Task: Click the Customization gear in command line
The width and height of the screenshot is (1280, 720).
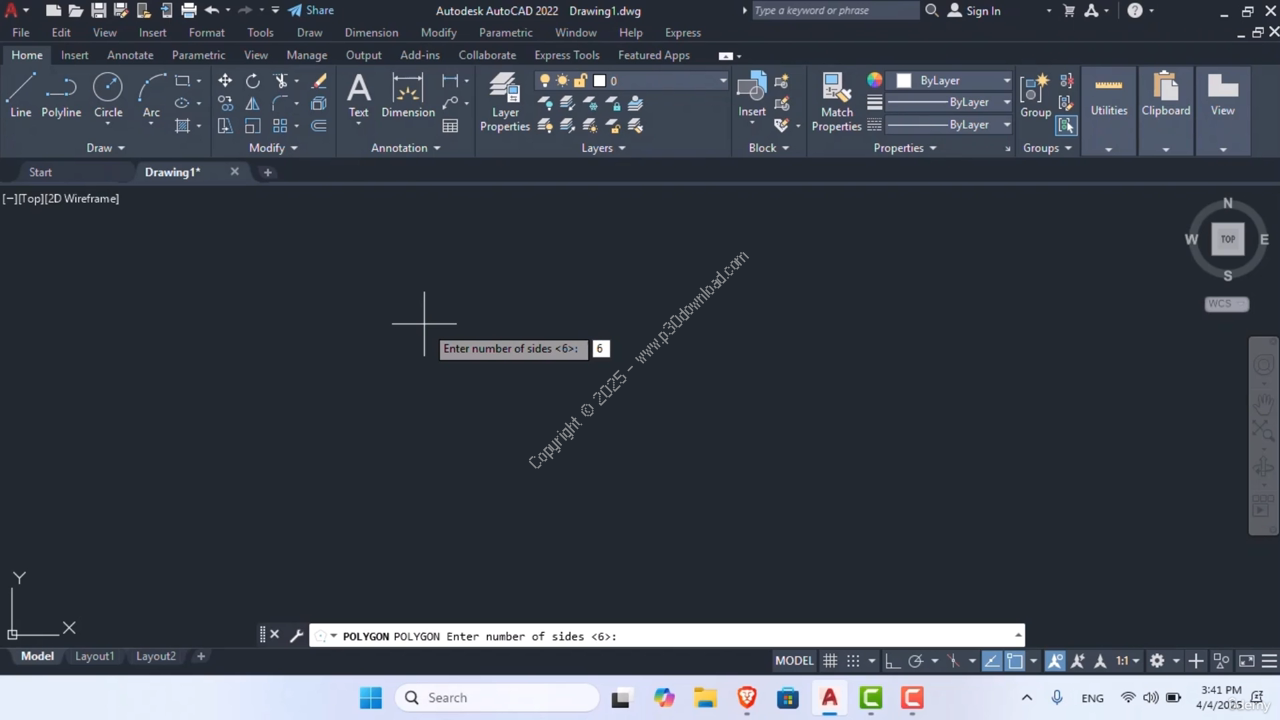Action: coord(296,635)
